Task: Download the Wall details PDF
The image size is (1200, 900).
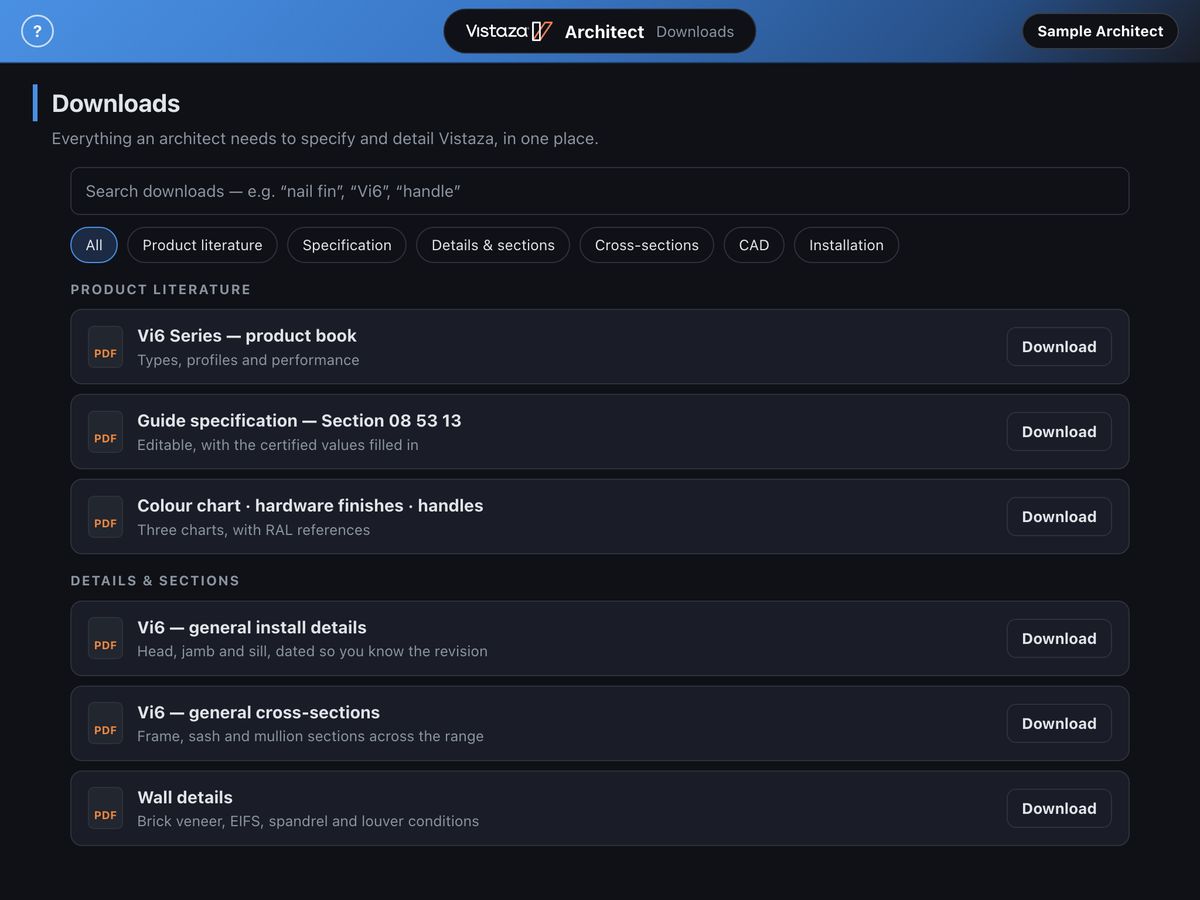Action: pyautogui.click(x=1059, y=809)
